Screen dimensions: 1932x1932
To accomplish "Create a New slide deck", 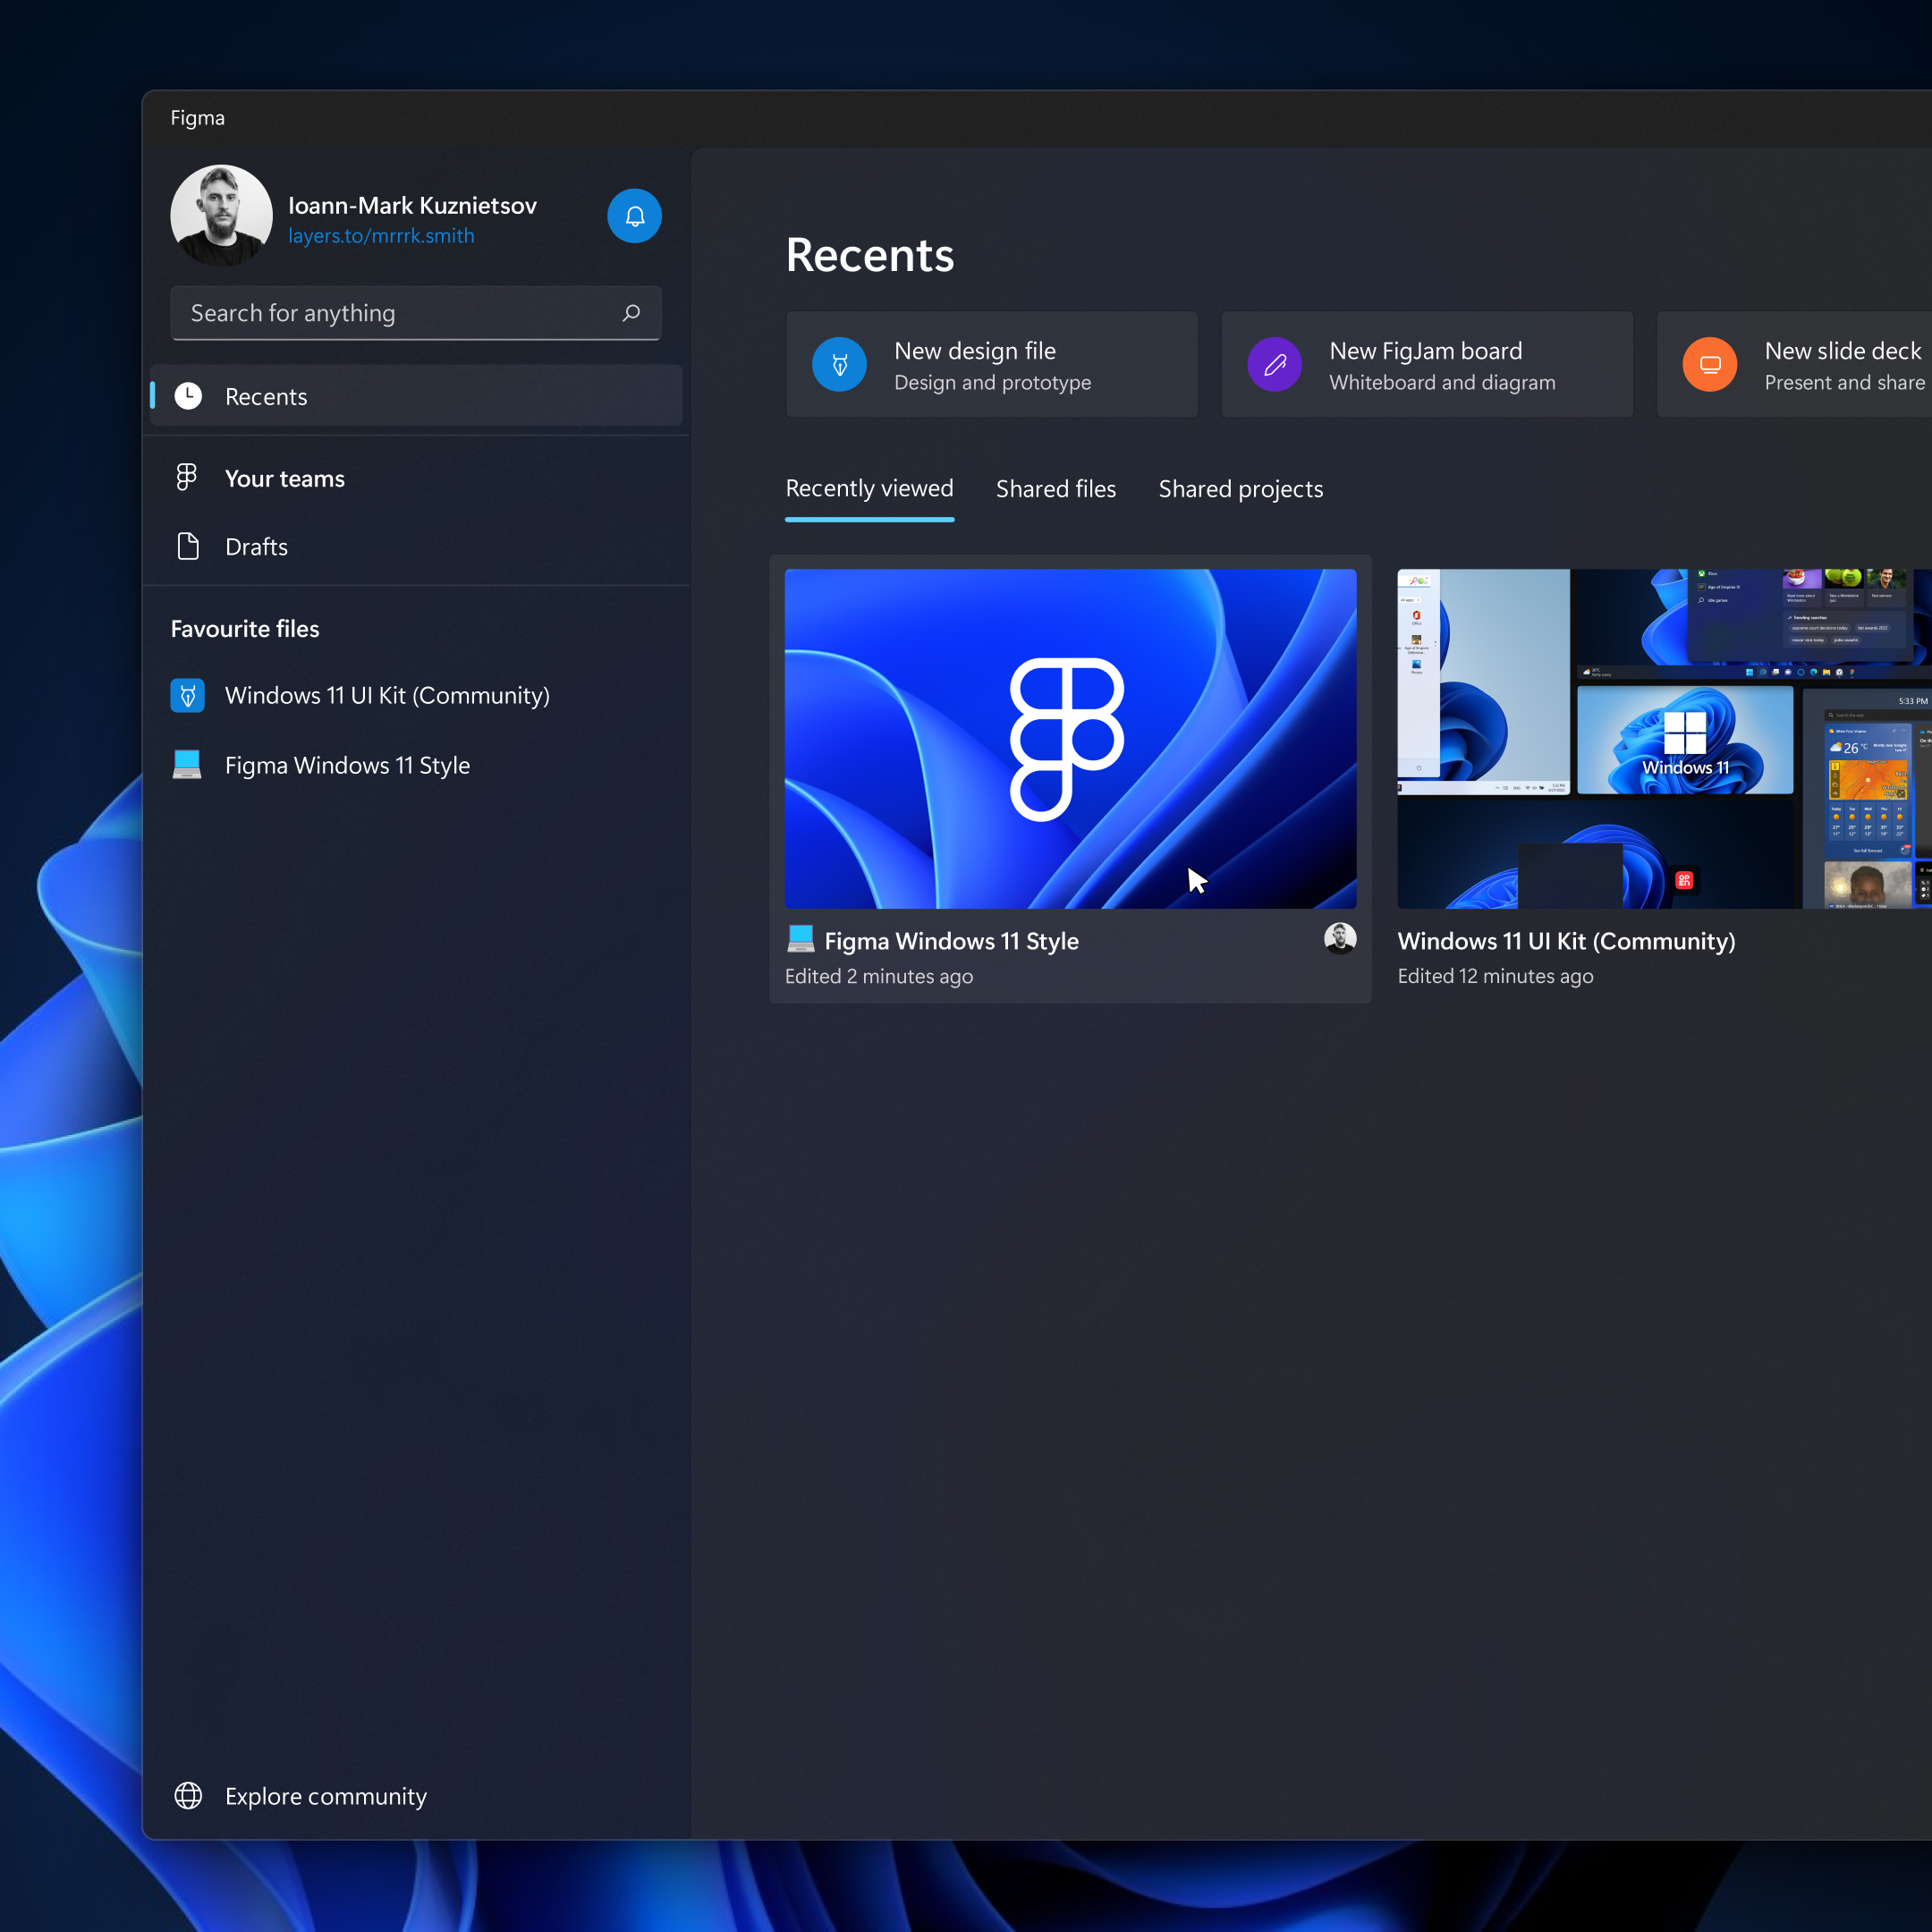I will tap(1795, 364).
